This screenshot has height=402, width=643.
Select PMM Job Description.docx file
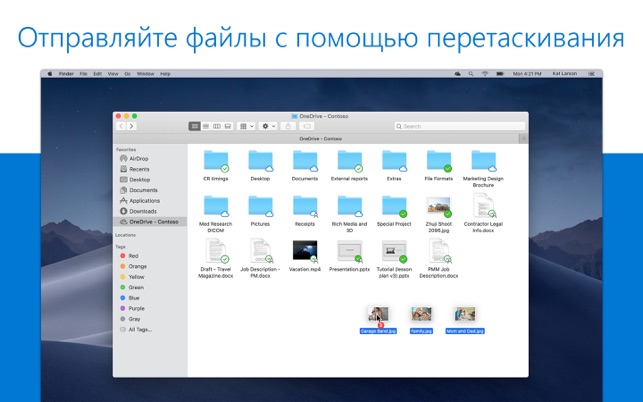(439, 251)
